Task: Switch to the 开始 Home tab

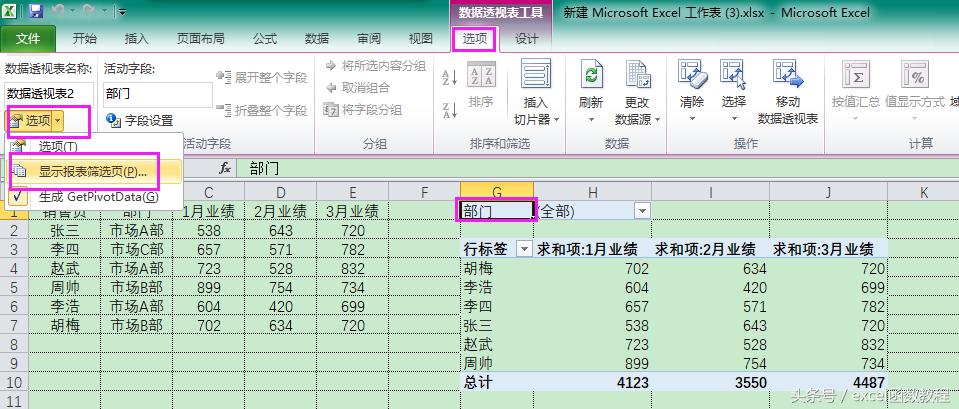Action: tap(84, 39)
